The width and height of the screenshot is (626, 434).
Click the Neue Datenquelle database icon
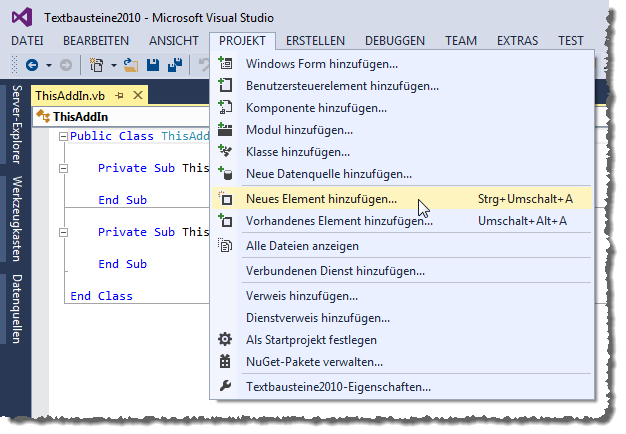point(225,174)
